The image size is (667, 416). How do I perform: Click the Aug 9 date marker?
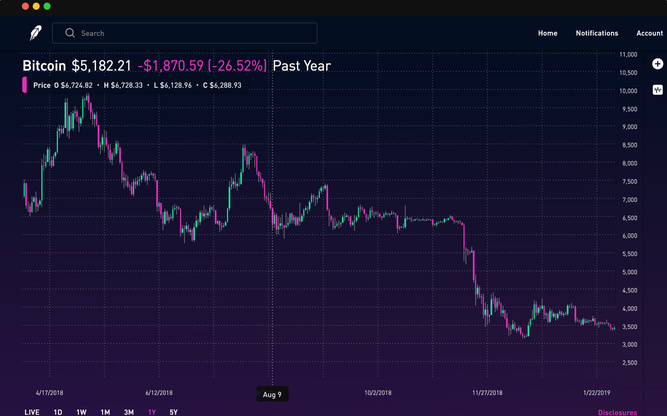tap(272, 395)
